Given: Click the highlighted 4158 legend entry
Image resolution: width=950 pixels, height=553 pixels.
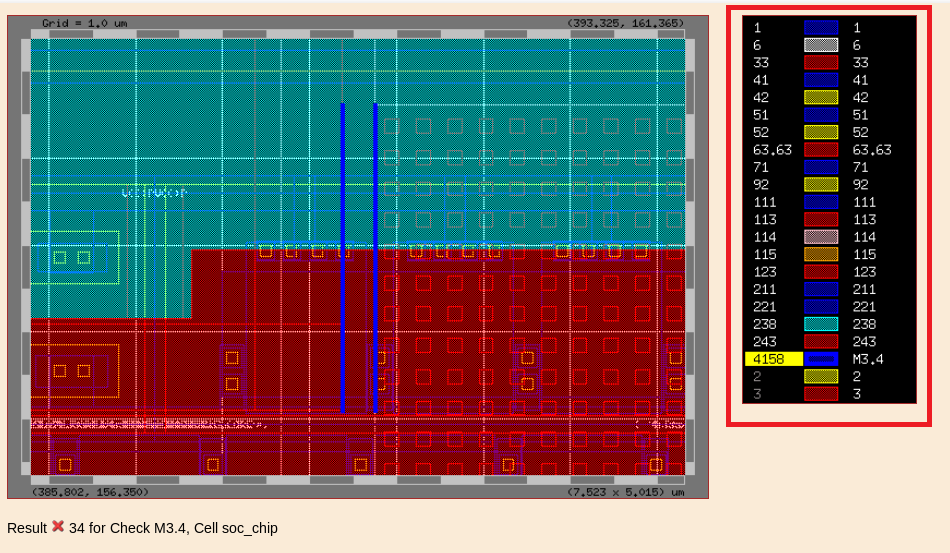Looking at the screenshot, I should coord(773,359).
